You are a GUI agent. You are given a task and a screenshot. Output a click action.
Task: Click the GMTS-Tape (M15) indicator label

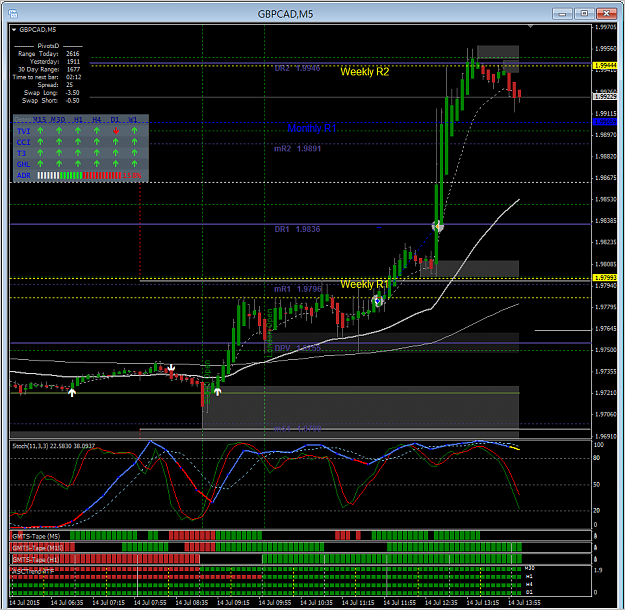(x=37, y=548)
